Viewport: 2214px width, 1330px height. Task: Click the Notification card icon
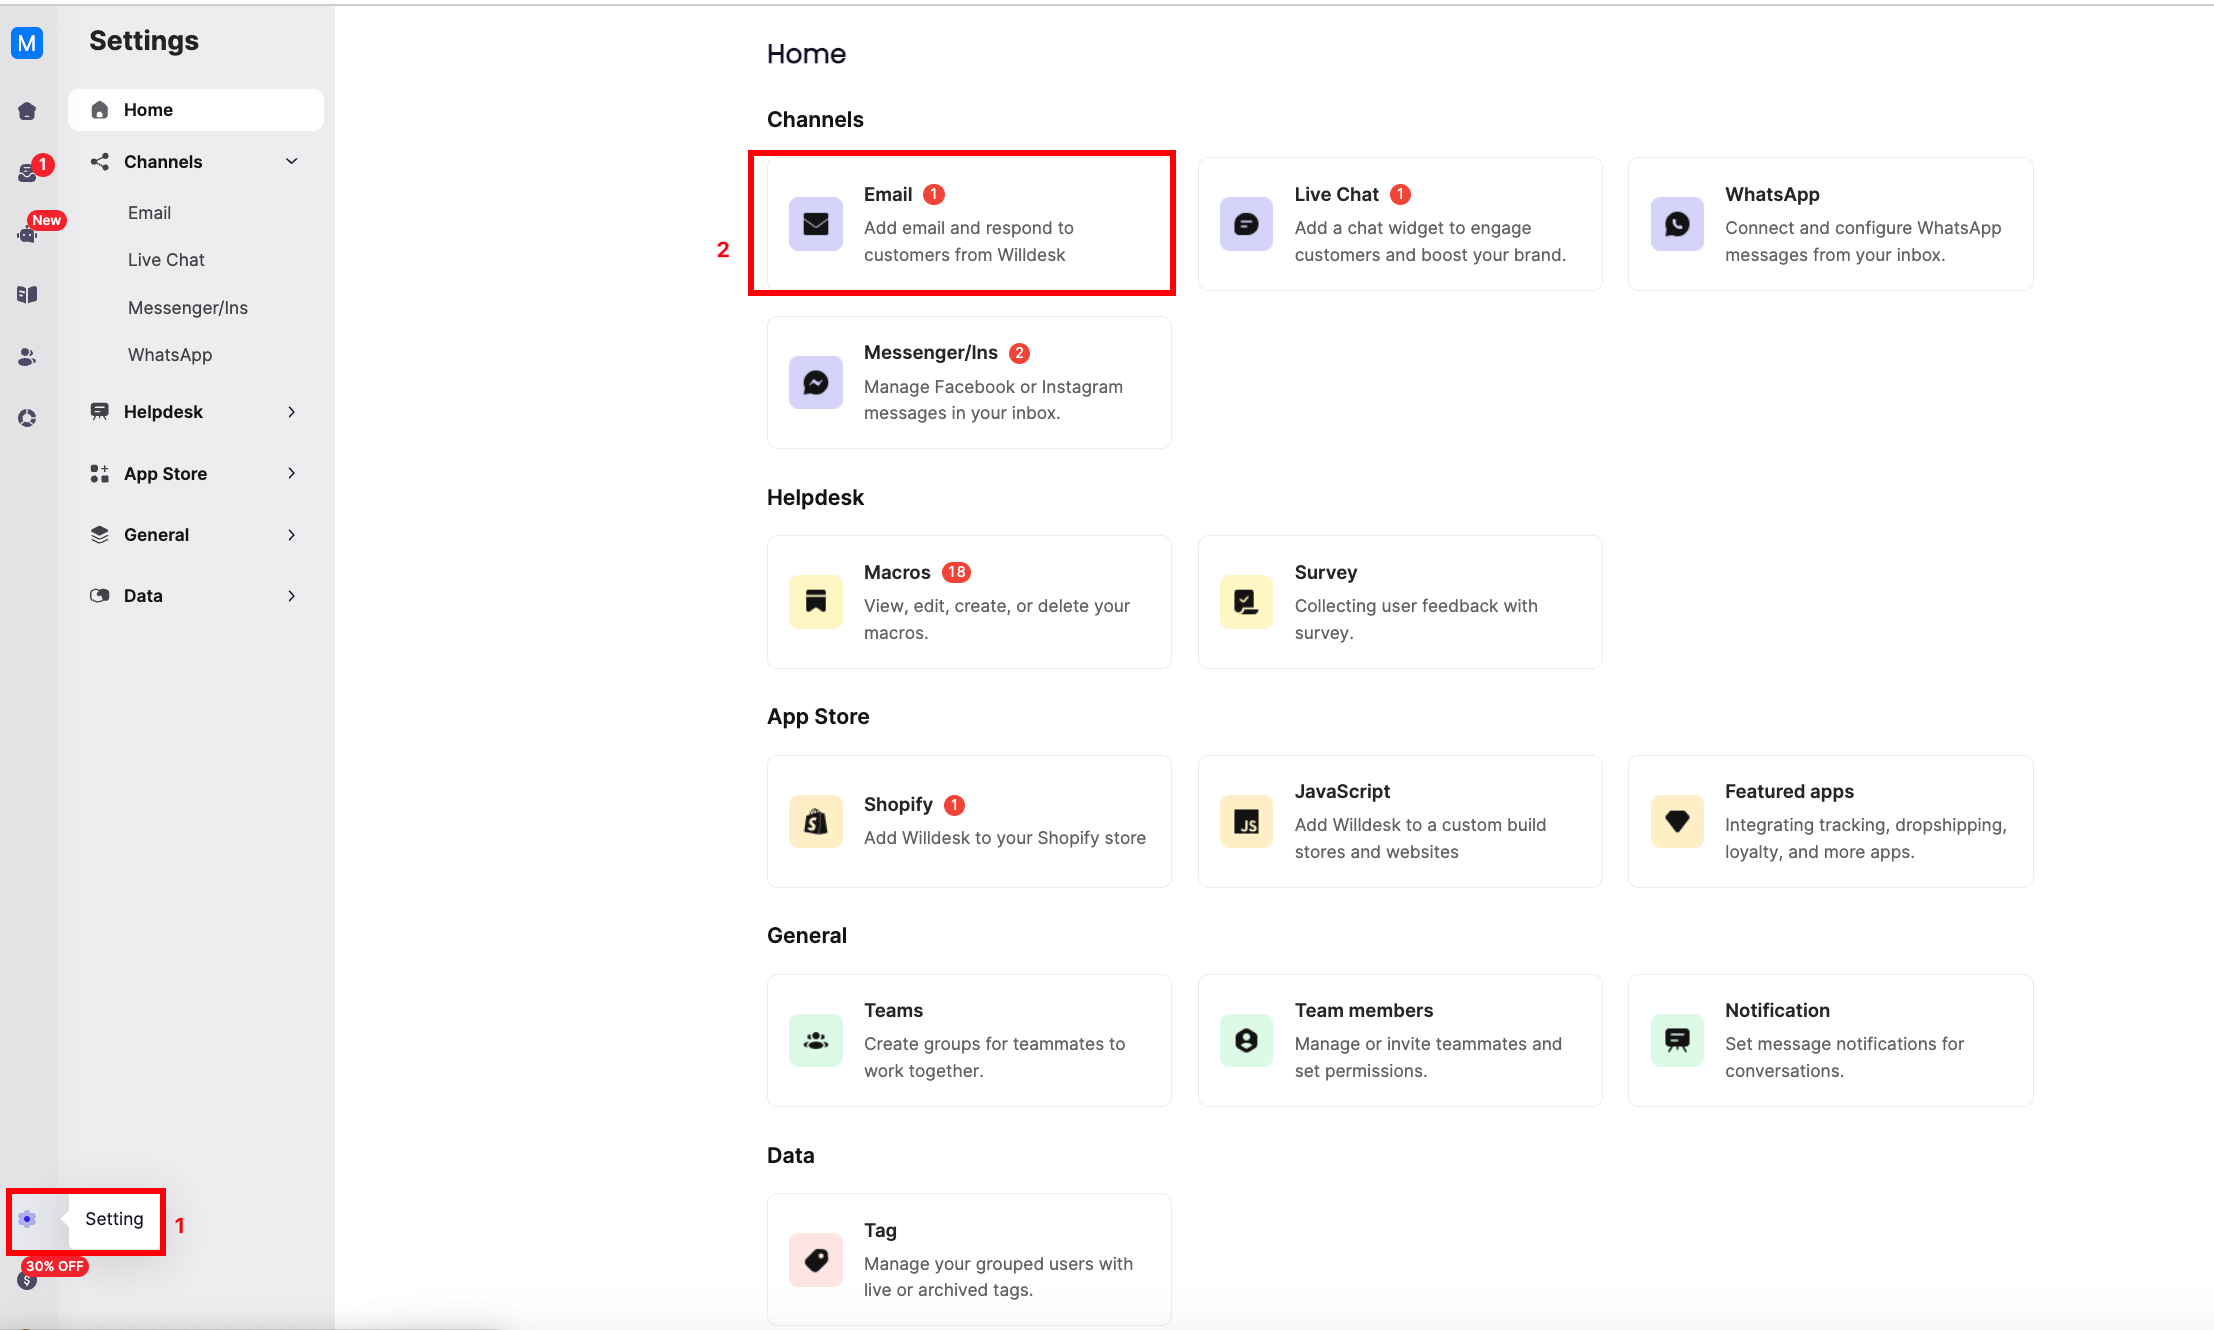1677,1040
